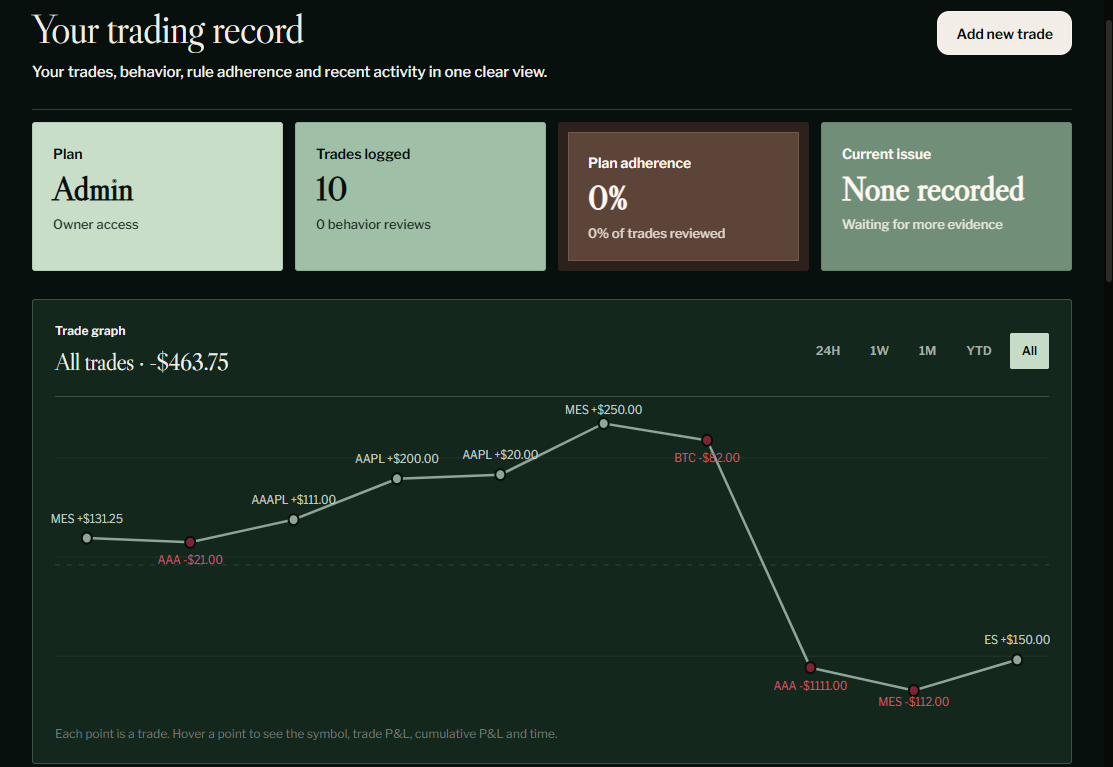Select the YTD range tab
Viewport: 1113px width, 767px height.
[x=979, y=351]
